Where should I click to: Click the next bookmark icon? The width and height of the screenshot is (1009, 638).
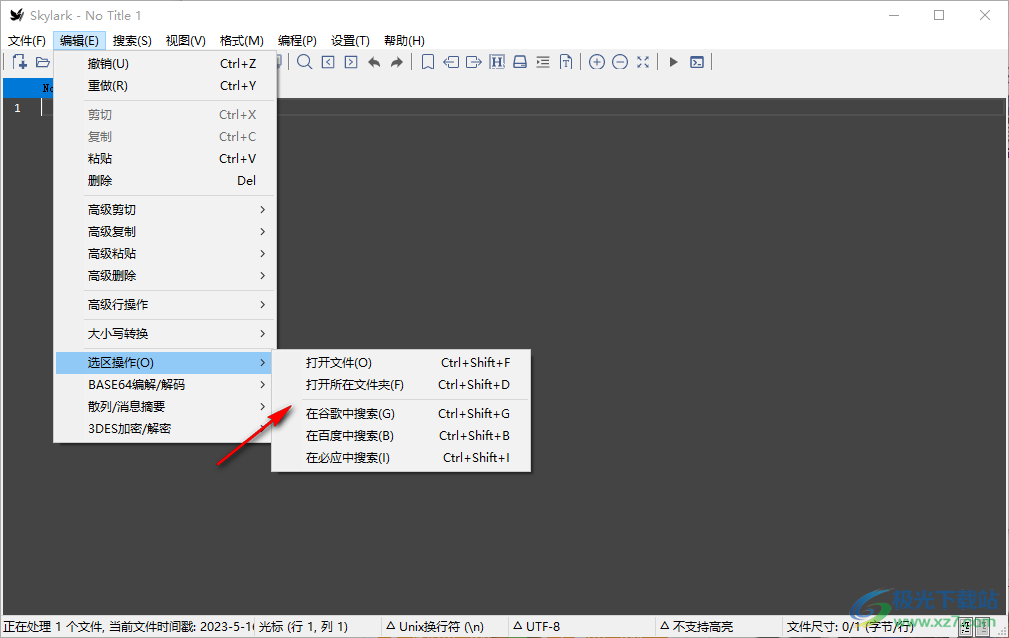click(474, 62)
